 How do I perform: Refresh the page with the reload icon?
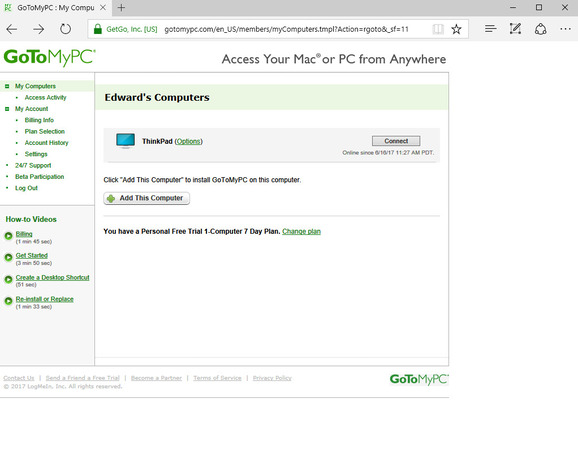(65, 29)
